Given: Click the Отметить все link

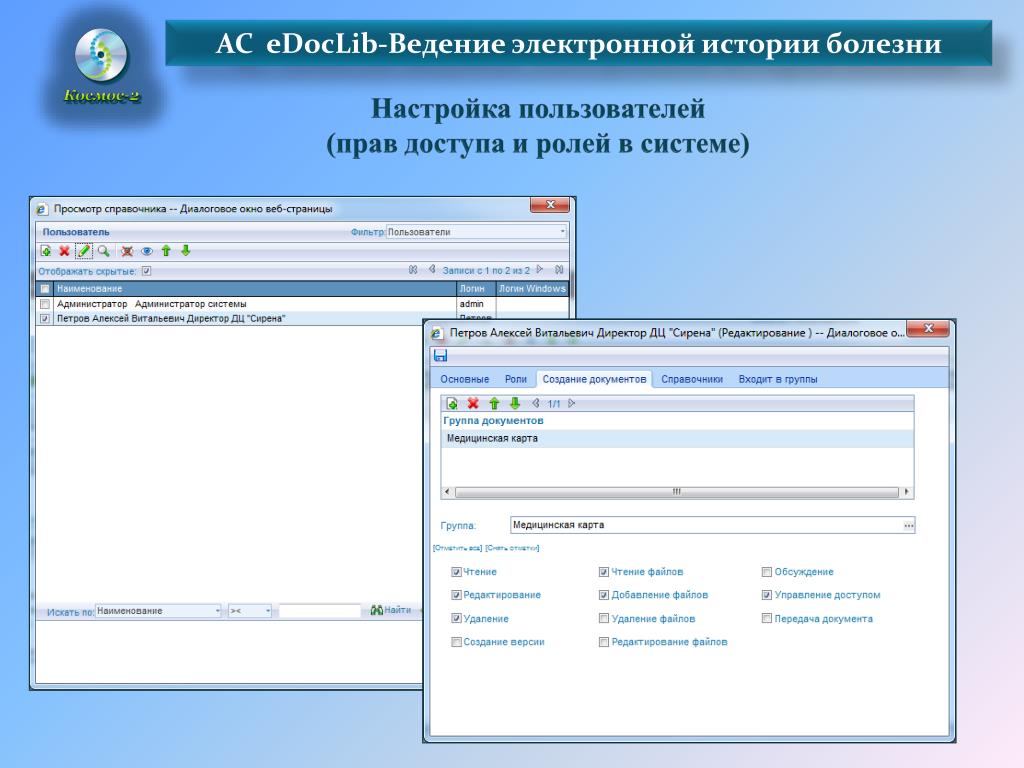Looking at the screenshot, I should tap(457, 548).
